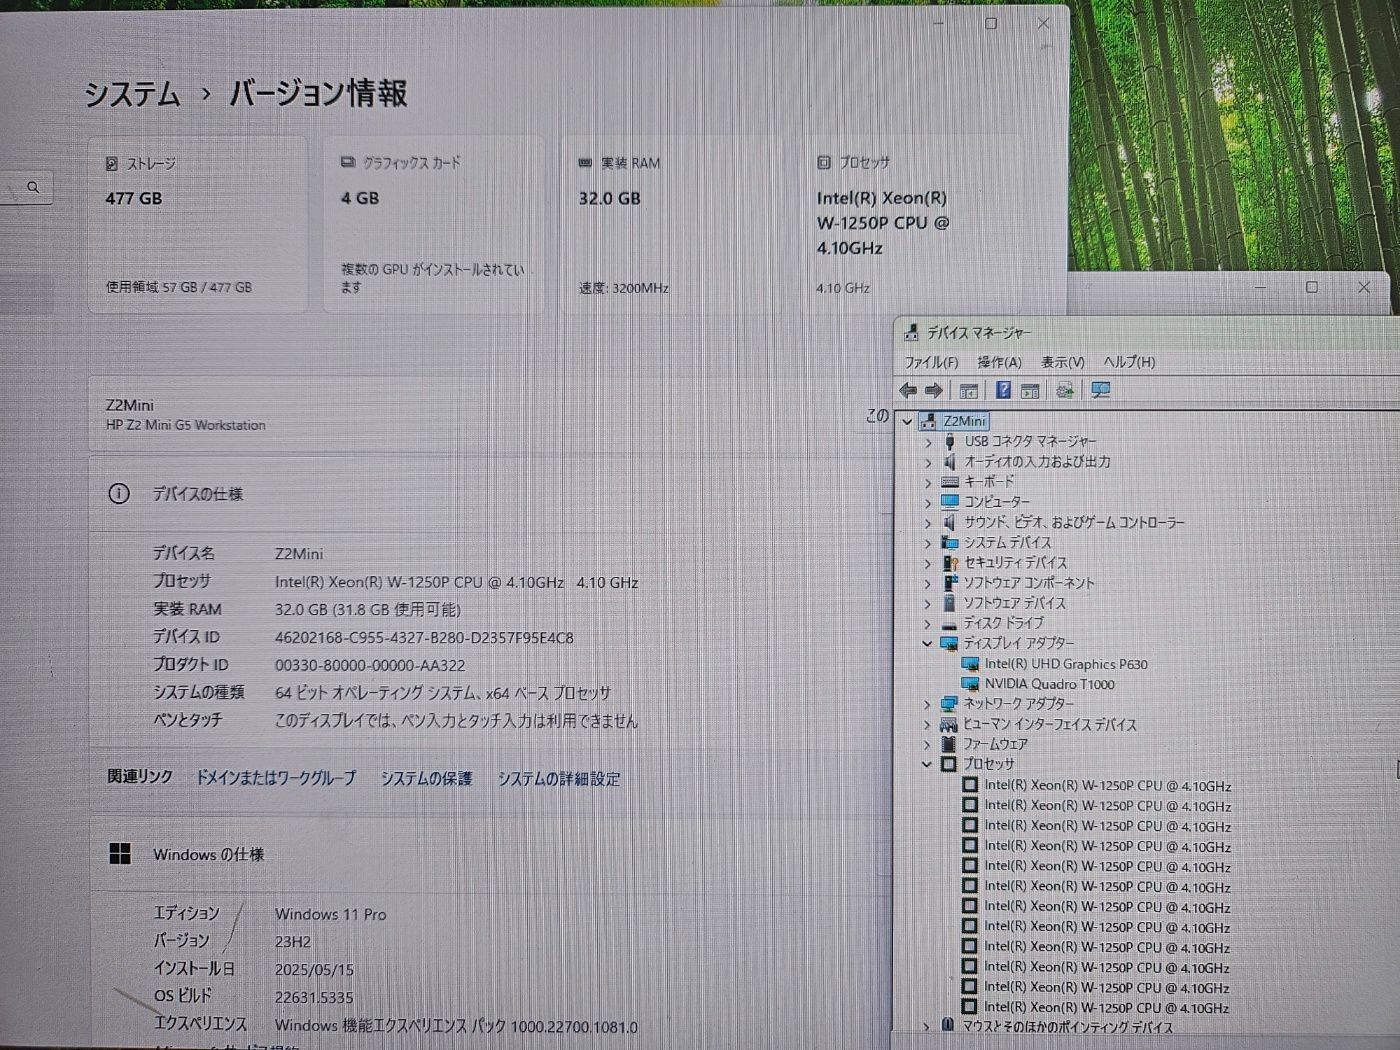Click the プロセッサ icon card
1400x1050 pixels.
823,162
